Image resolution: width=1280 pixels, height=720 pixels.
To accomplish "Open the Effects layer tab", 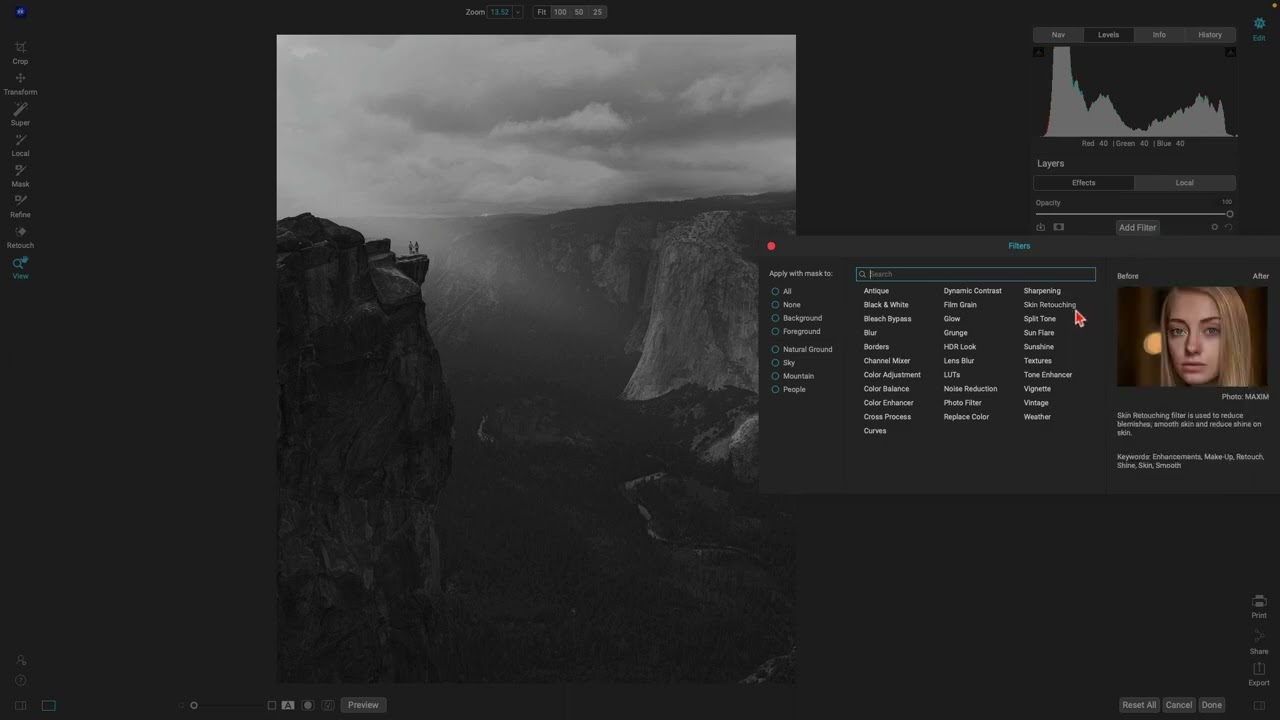I will pyautogui.click(x=1084, y=183).
